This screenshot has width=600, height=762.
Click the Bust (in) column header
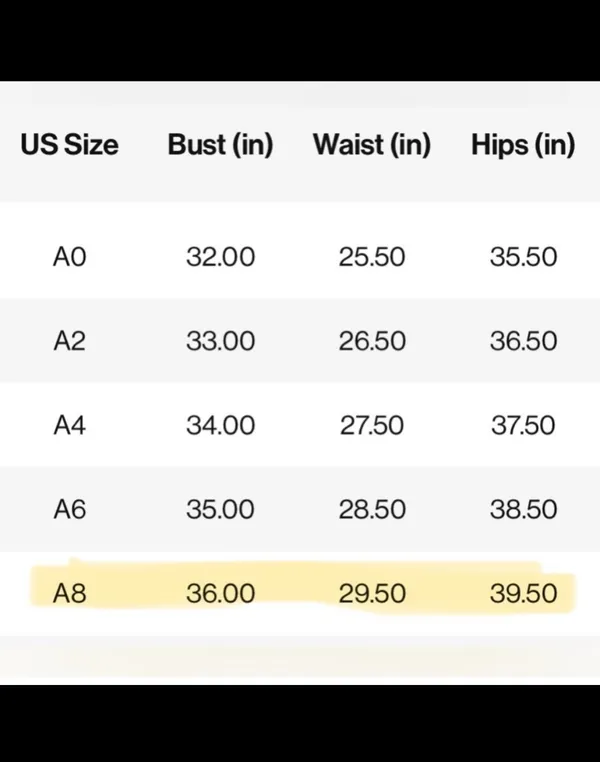tap(221, 145)
